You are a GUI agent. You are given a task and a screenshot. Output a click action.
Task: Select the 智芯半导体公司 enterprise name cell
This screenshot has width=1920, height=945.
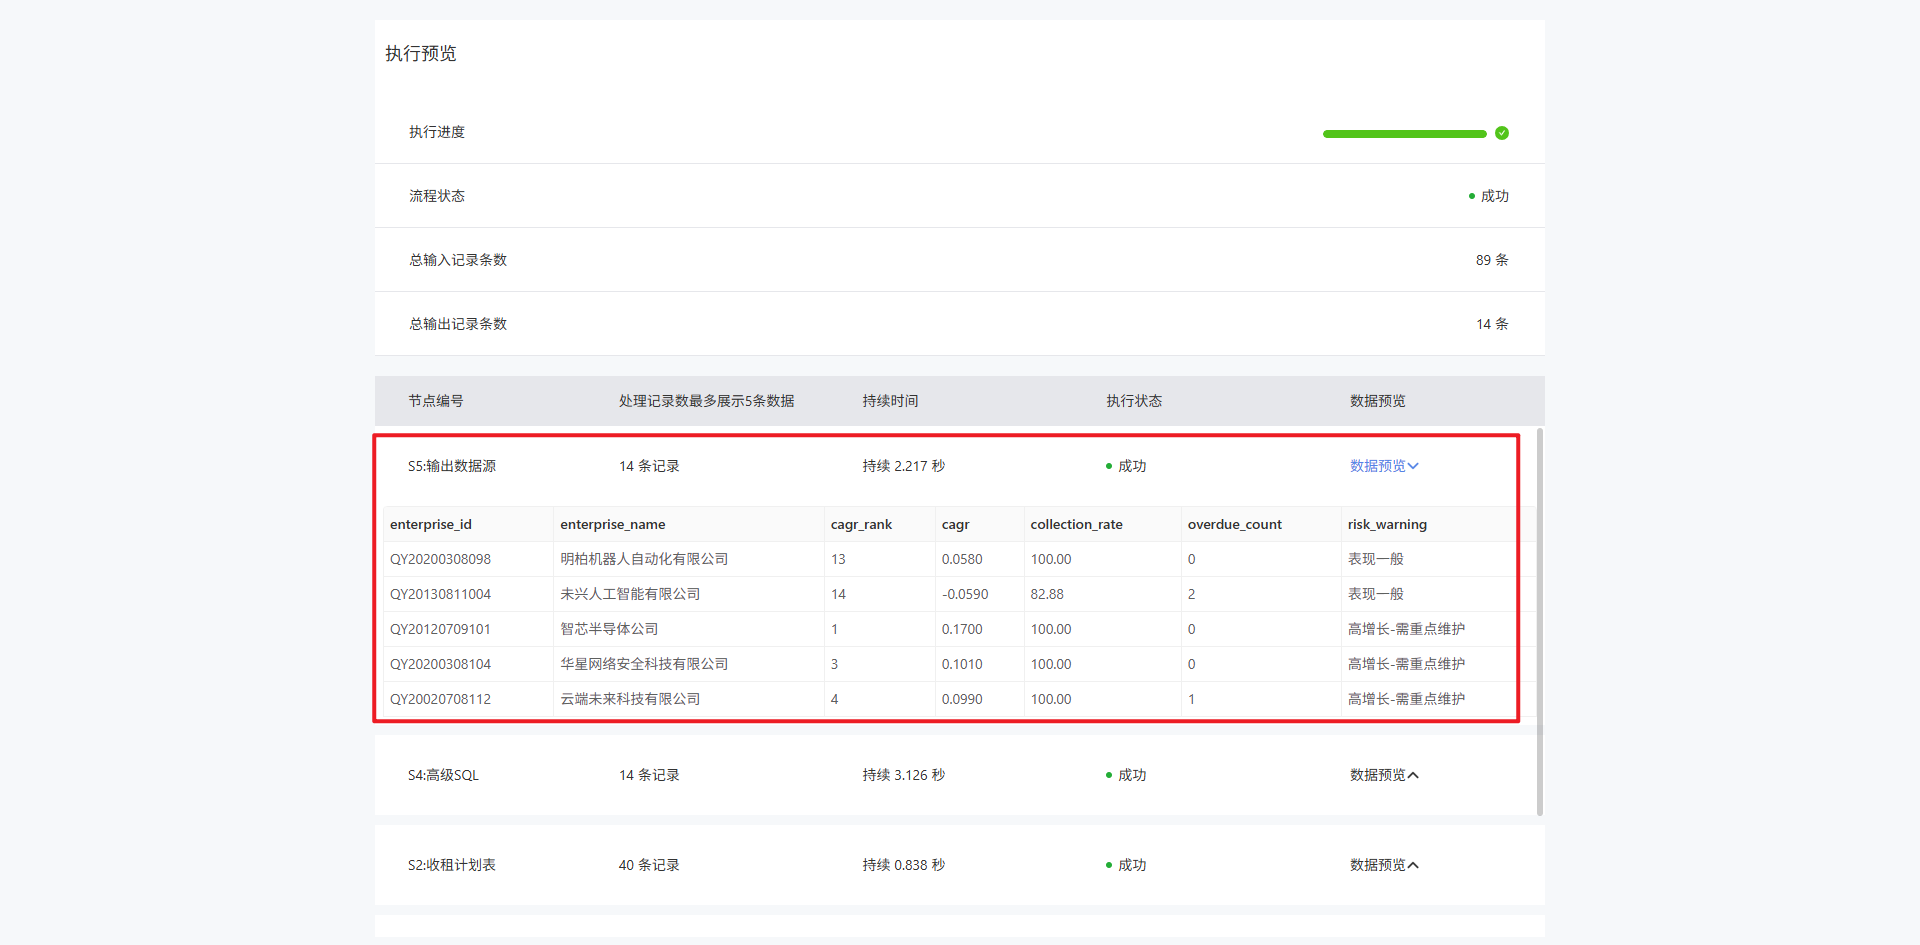click(609, 629)
